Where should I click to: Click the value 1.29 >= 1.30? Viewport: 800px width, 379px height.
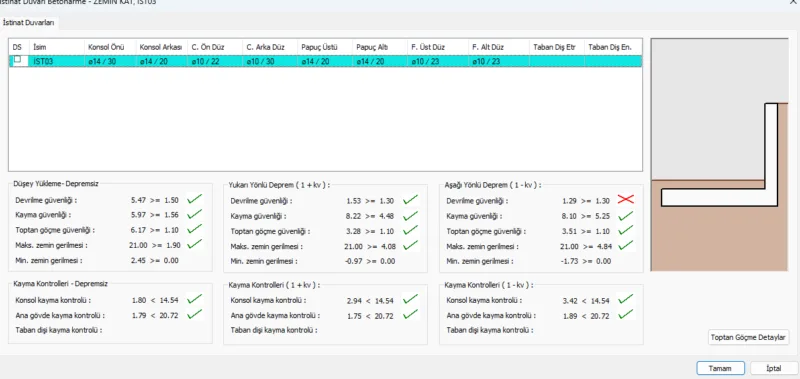pos(586,201)
